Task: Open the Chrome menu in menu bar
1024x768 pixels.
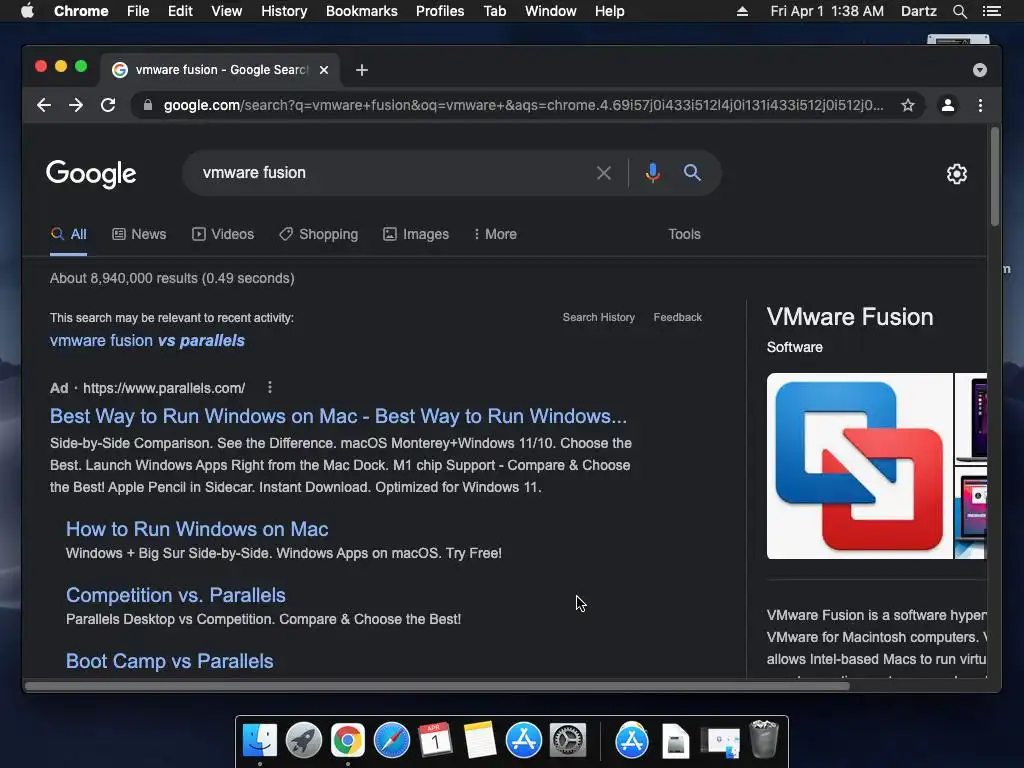Action: pos(81,11)
